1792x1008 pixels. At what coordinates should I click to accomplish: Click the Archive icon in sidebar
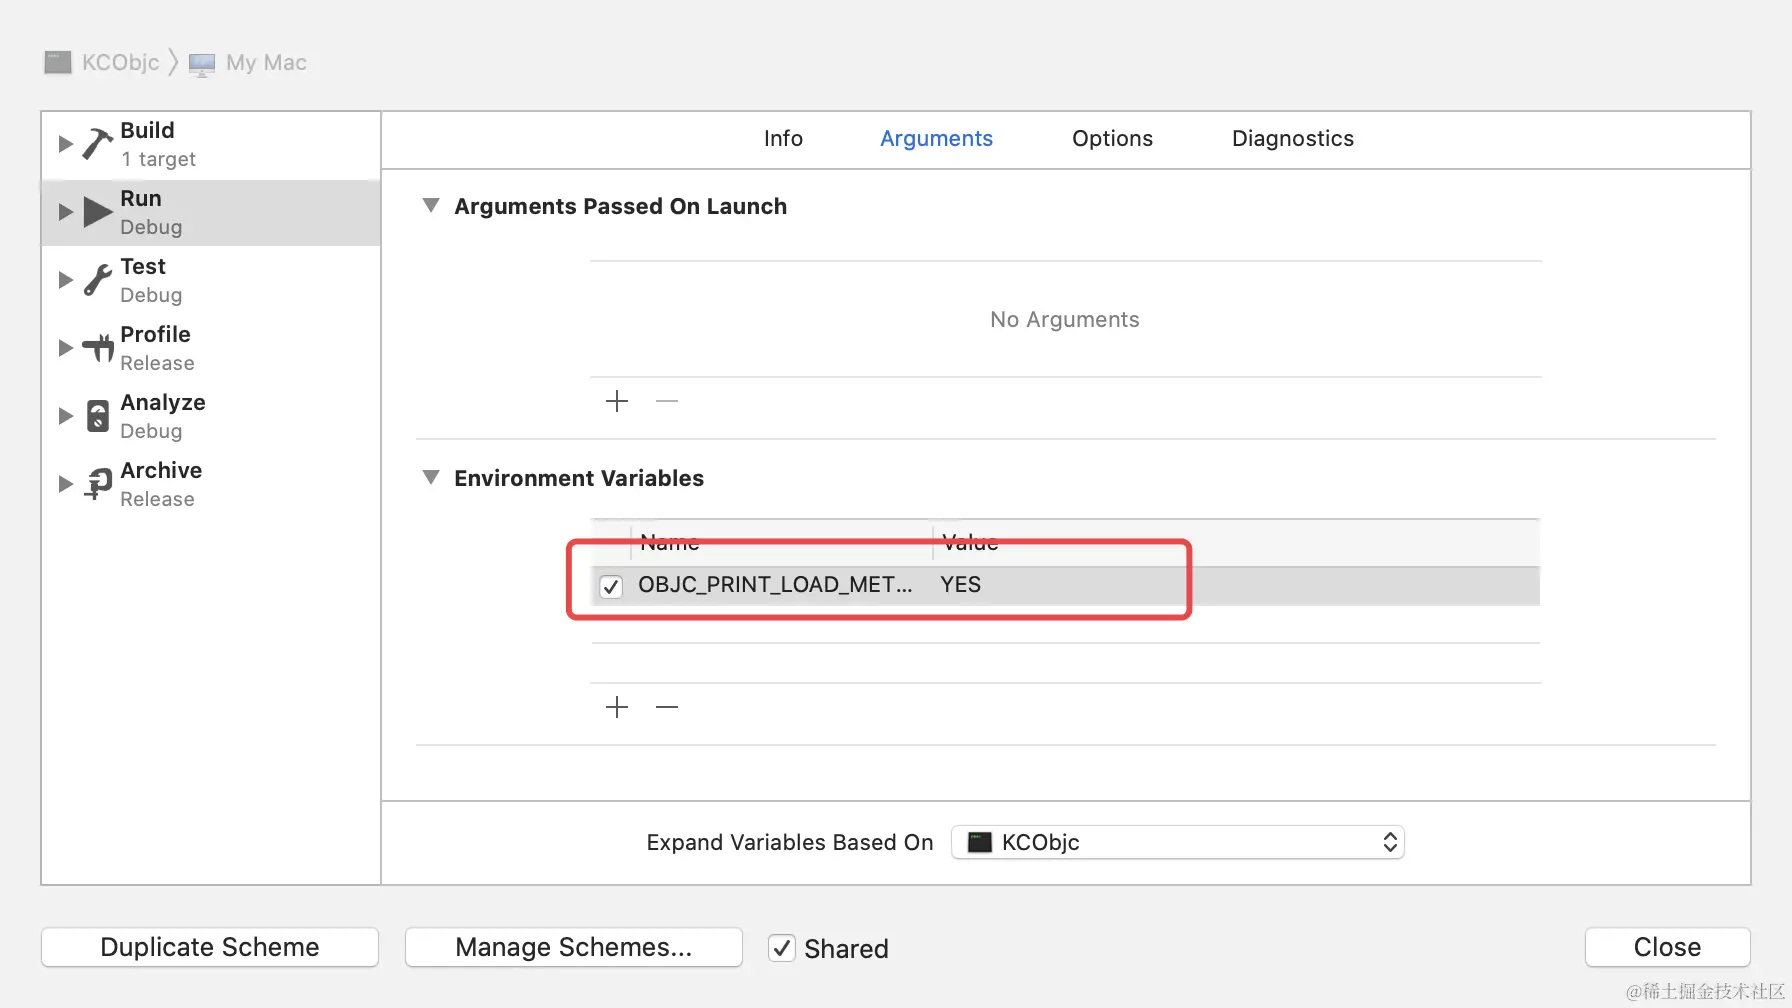97,484
